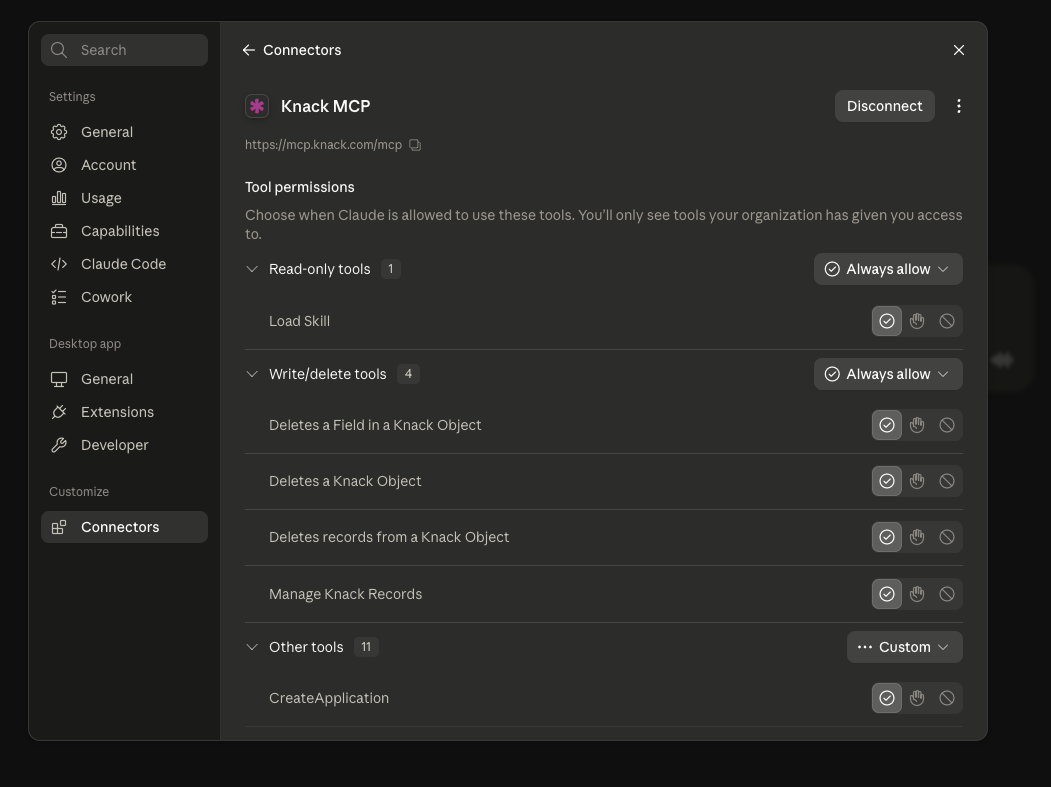Click the Load Skill row label

click(299, 321)
